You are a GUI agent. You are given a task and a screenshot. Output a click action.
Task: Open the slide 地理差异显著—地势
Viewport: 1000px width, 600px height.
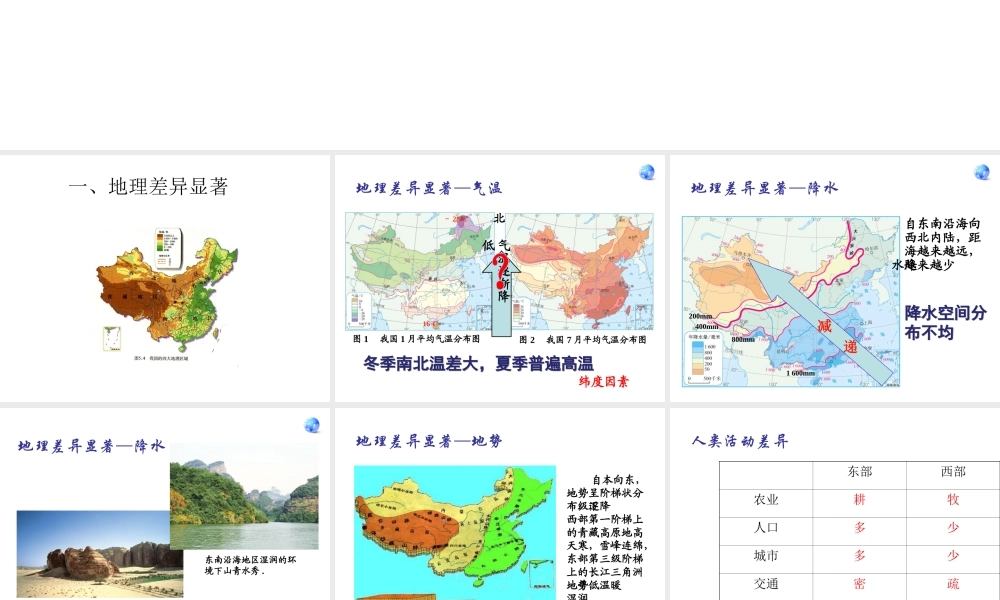point(499,504)
